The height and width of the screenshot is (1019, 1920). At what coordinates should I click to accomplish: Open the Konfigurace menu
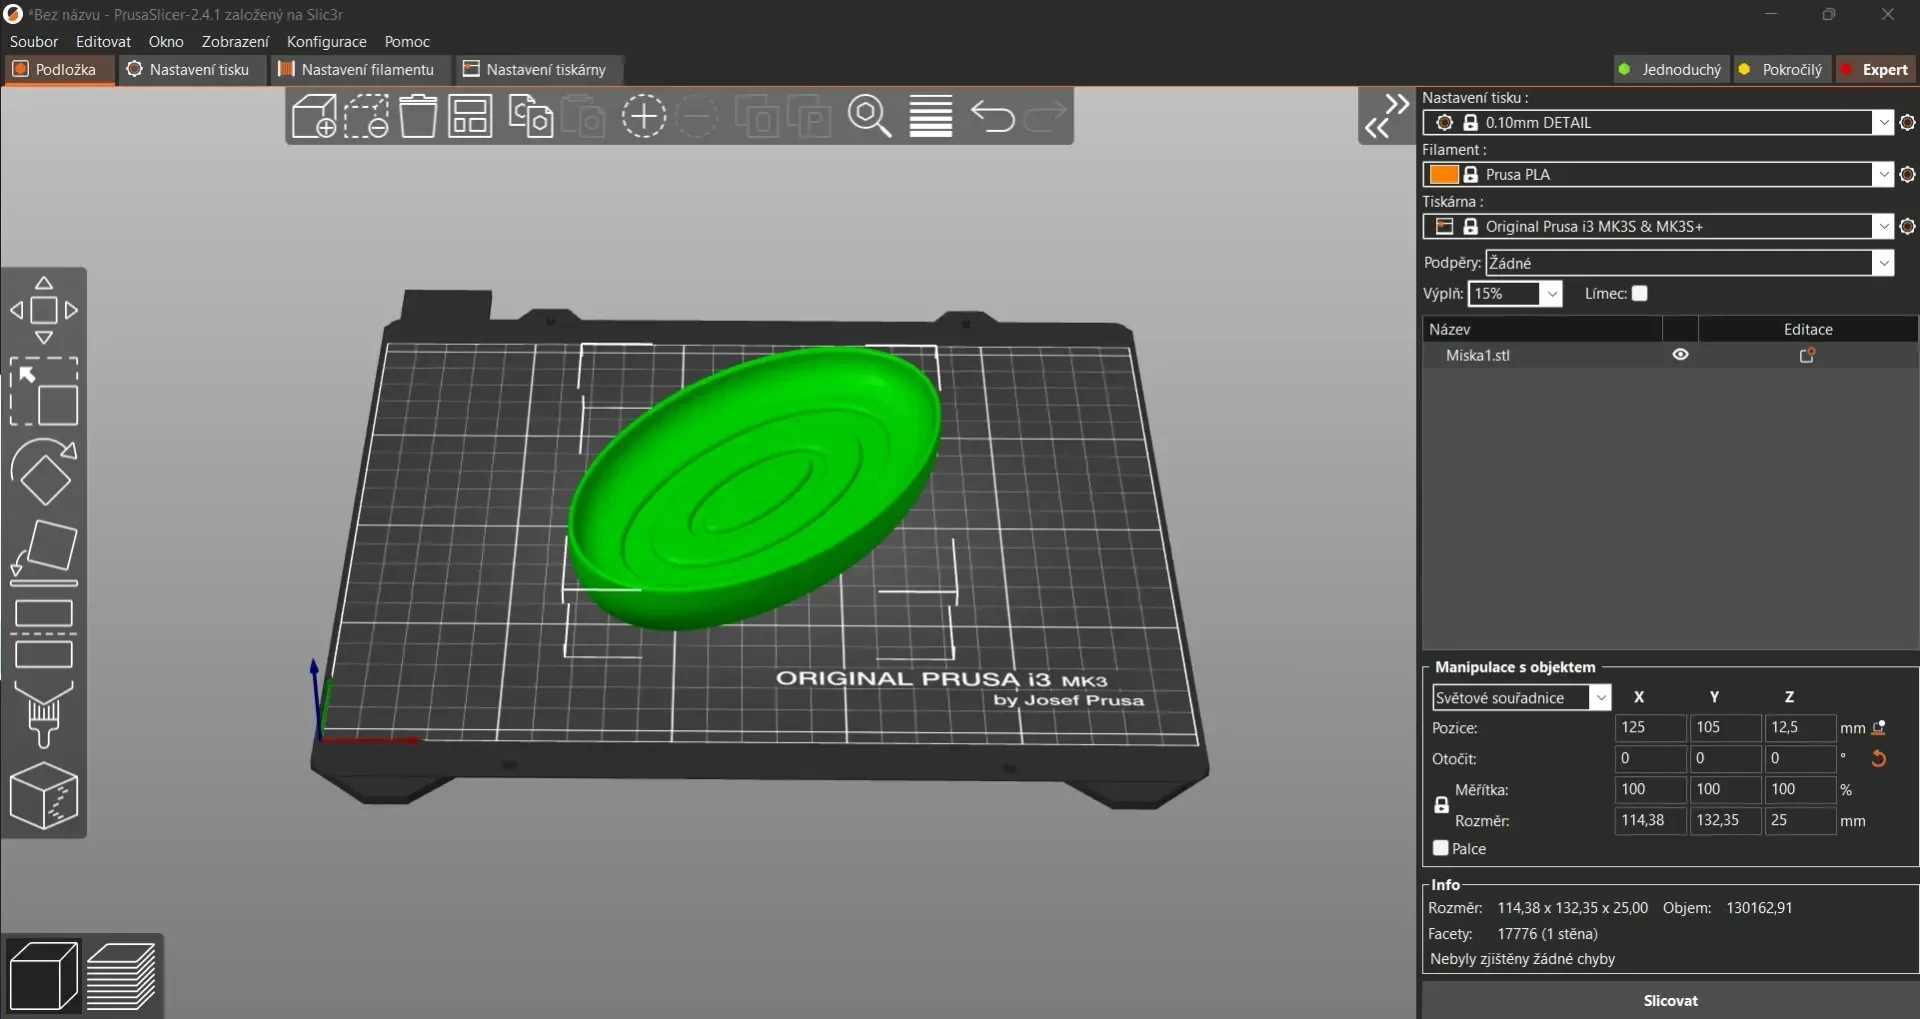pos(327,41)
